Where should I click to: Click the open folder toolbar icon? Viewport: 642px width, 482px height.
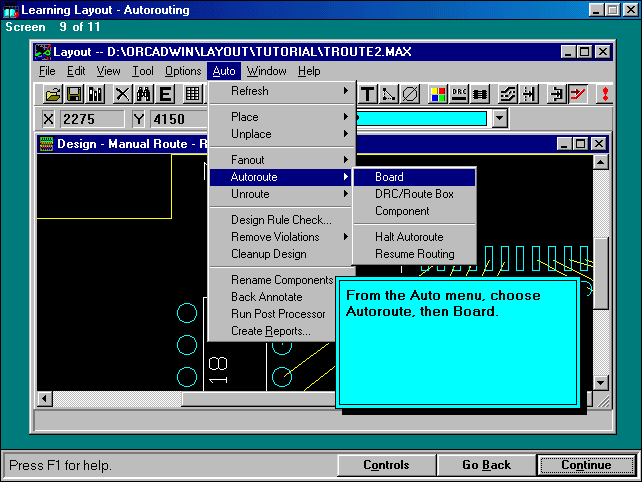coord(53,94)
